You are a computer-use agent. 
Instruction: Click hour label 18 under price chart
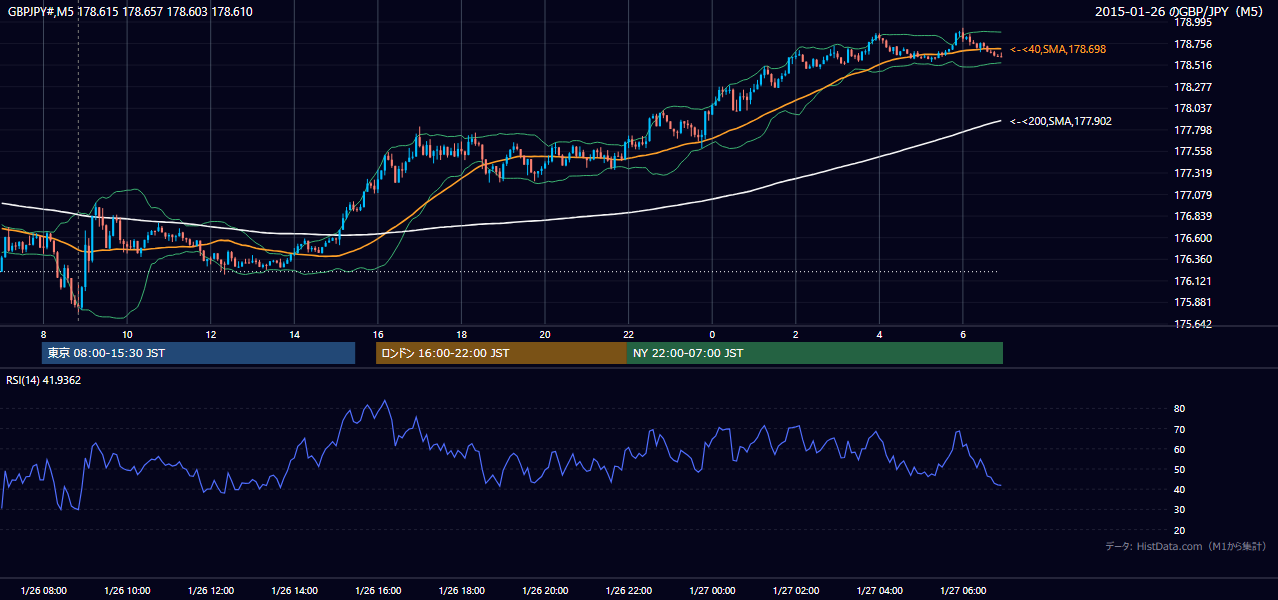461,334
